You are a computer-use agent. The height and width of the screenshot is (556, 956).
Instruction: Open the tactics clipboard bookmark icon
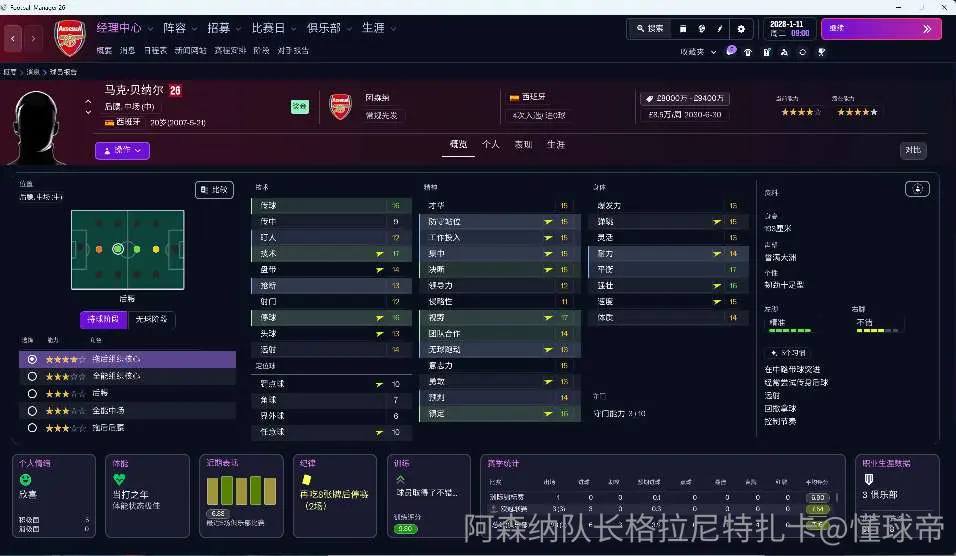(x=767, y=52)
